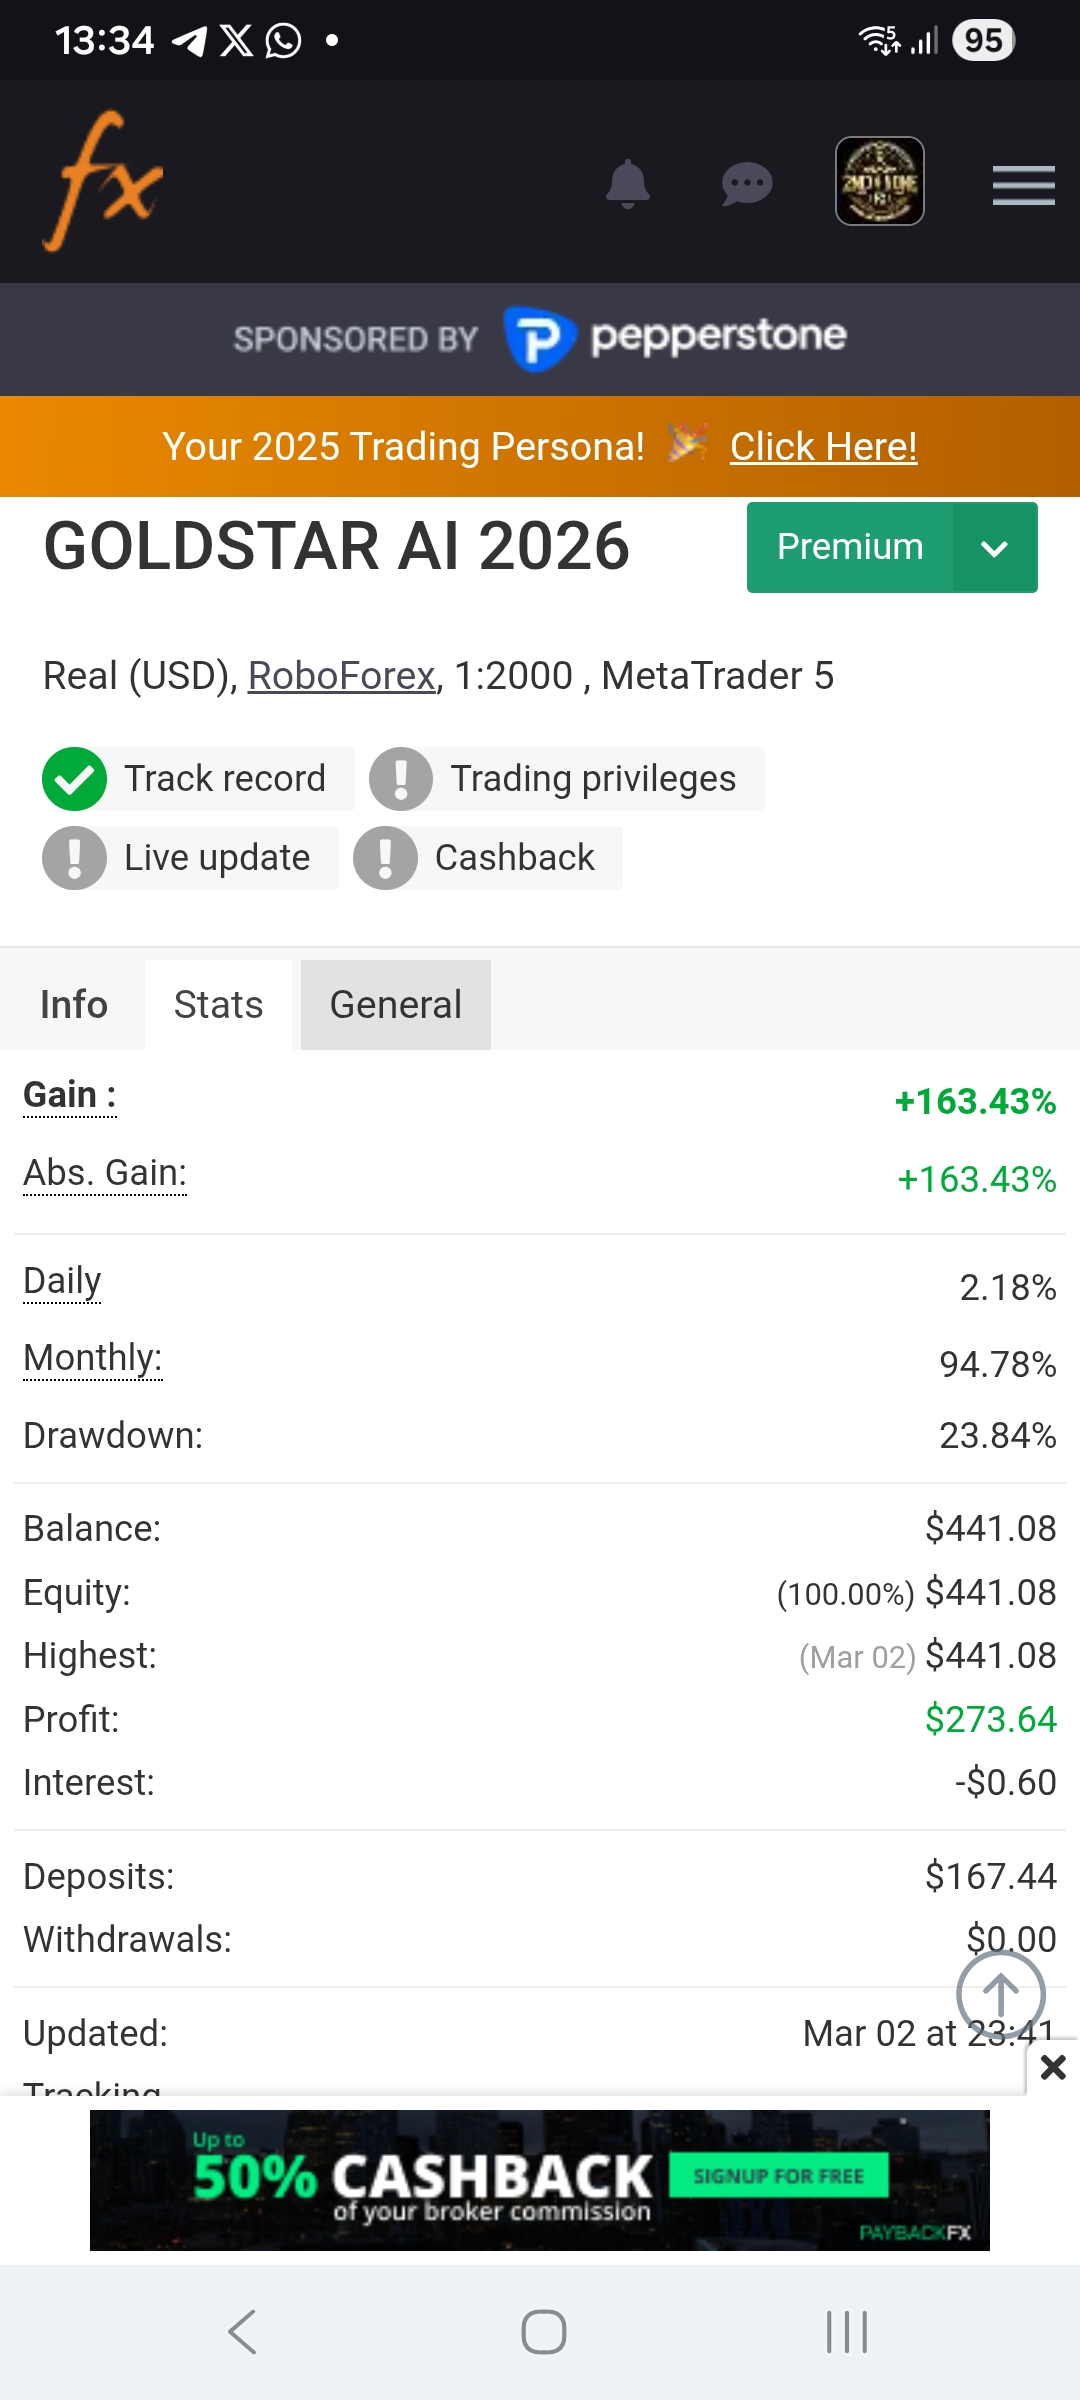Open the RoboForex broker link
This screenshot has width=1080, height=2400.
[x=341, y=676]
